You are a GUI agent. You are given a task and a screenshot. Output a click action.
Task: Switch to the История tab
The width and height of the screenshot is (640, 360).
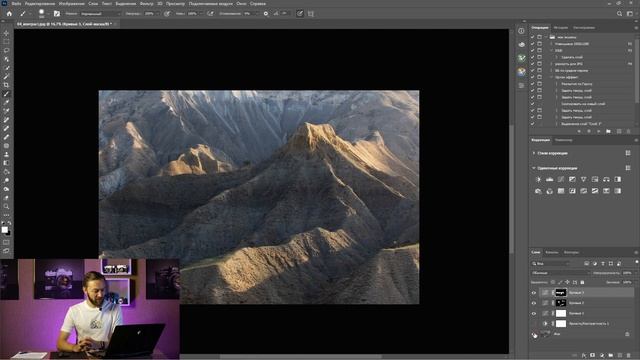pos(561,27)
